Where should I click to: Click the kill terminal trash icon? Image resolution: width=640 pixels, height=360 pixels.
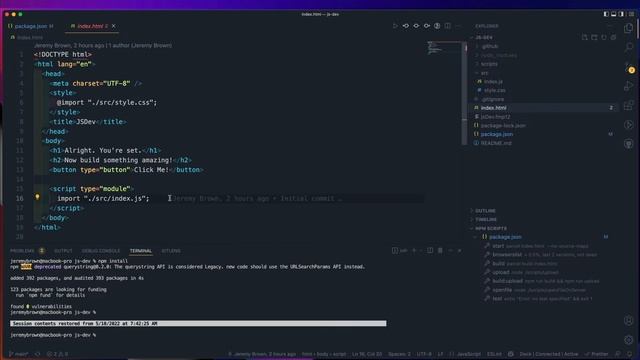pyautogui.click(x=440, y=250)
